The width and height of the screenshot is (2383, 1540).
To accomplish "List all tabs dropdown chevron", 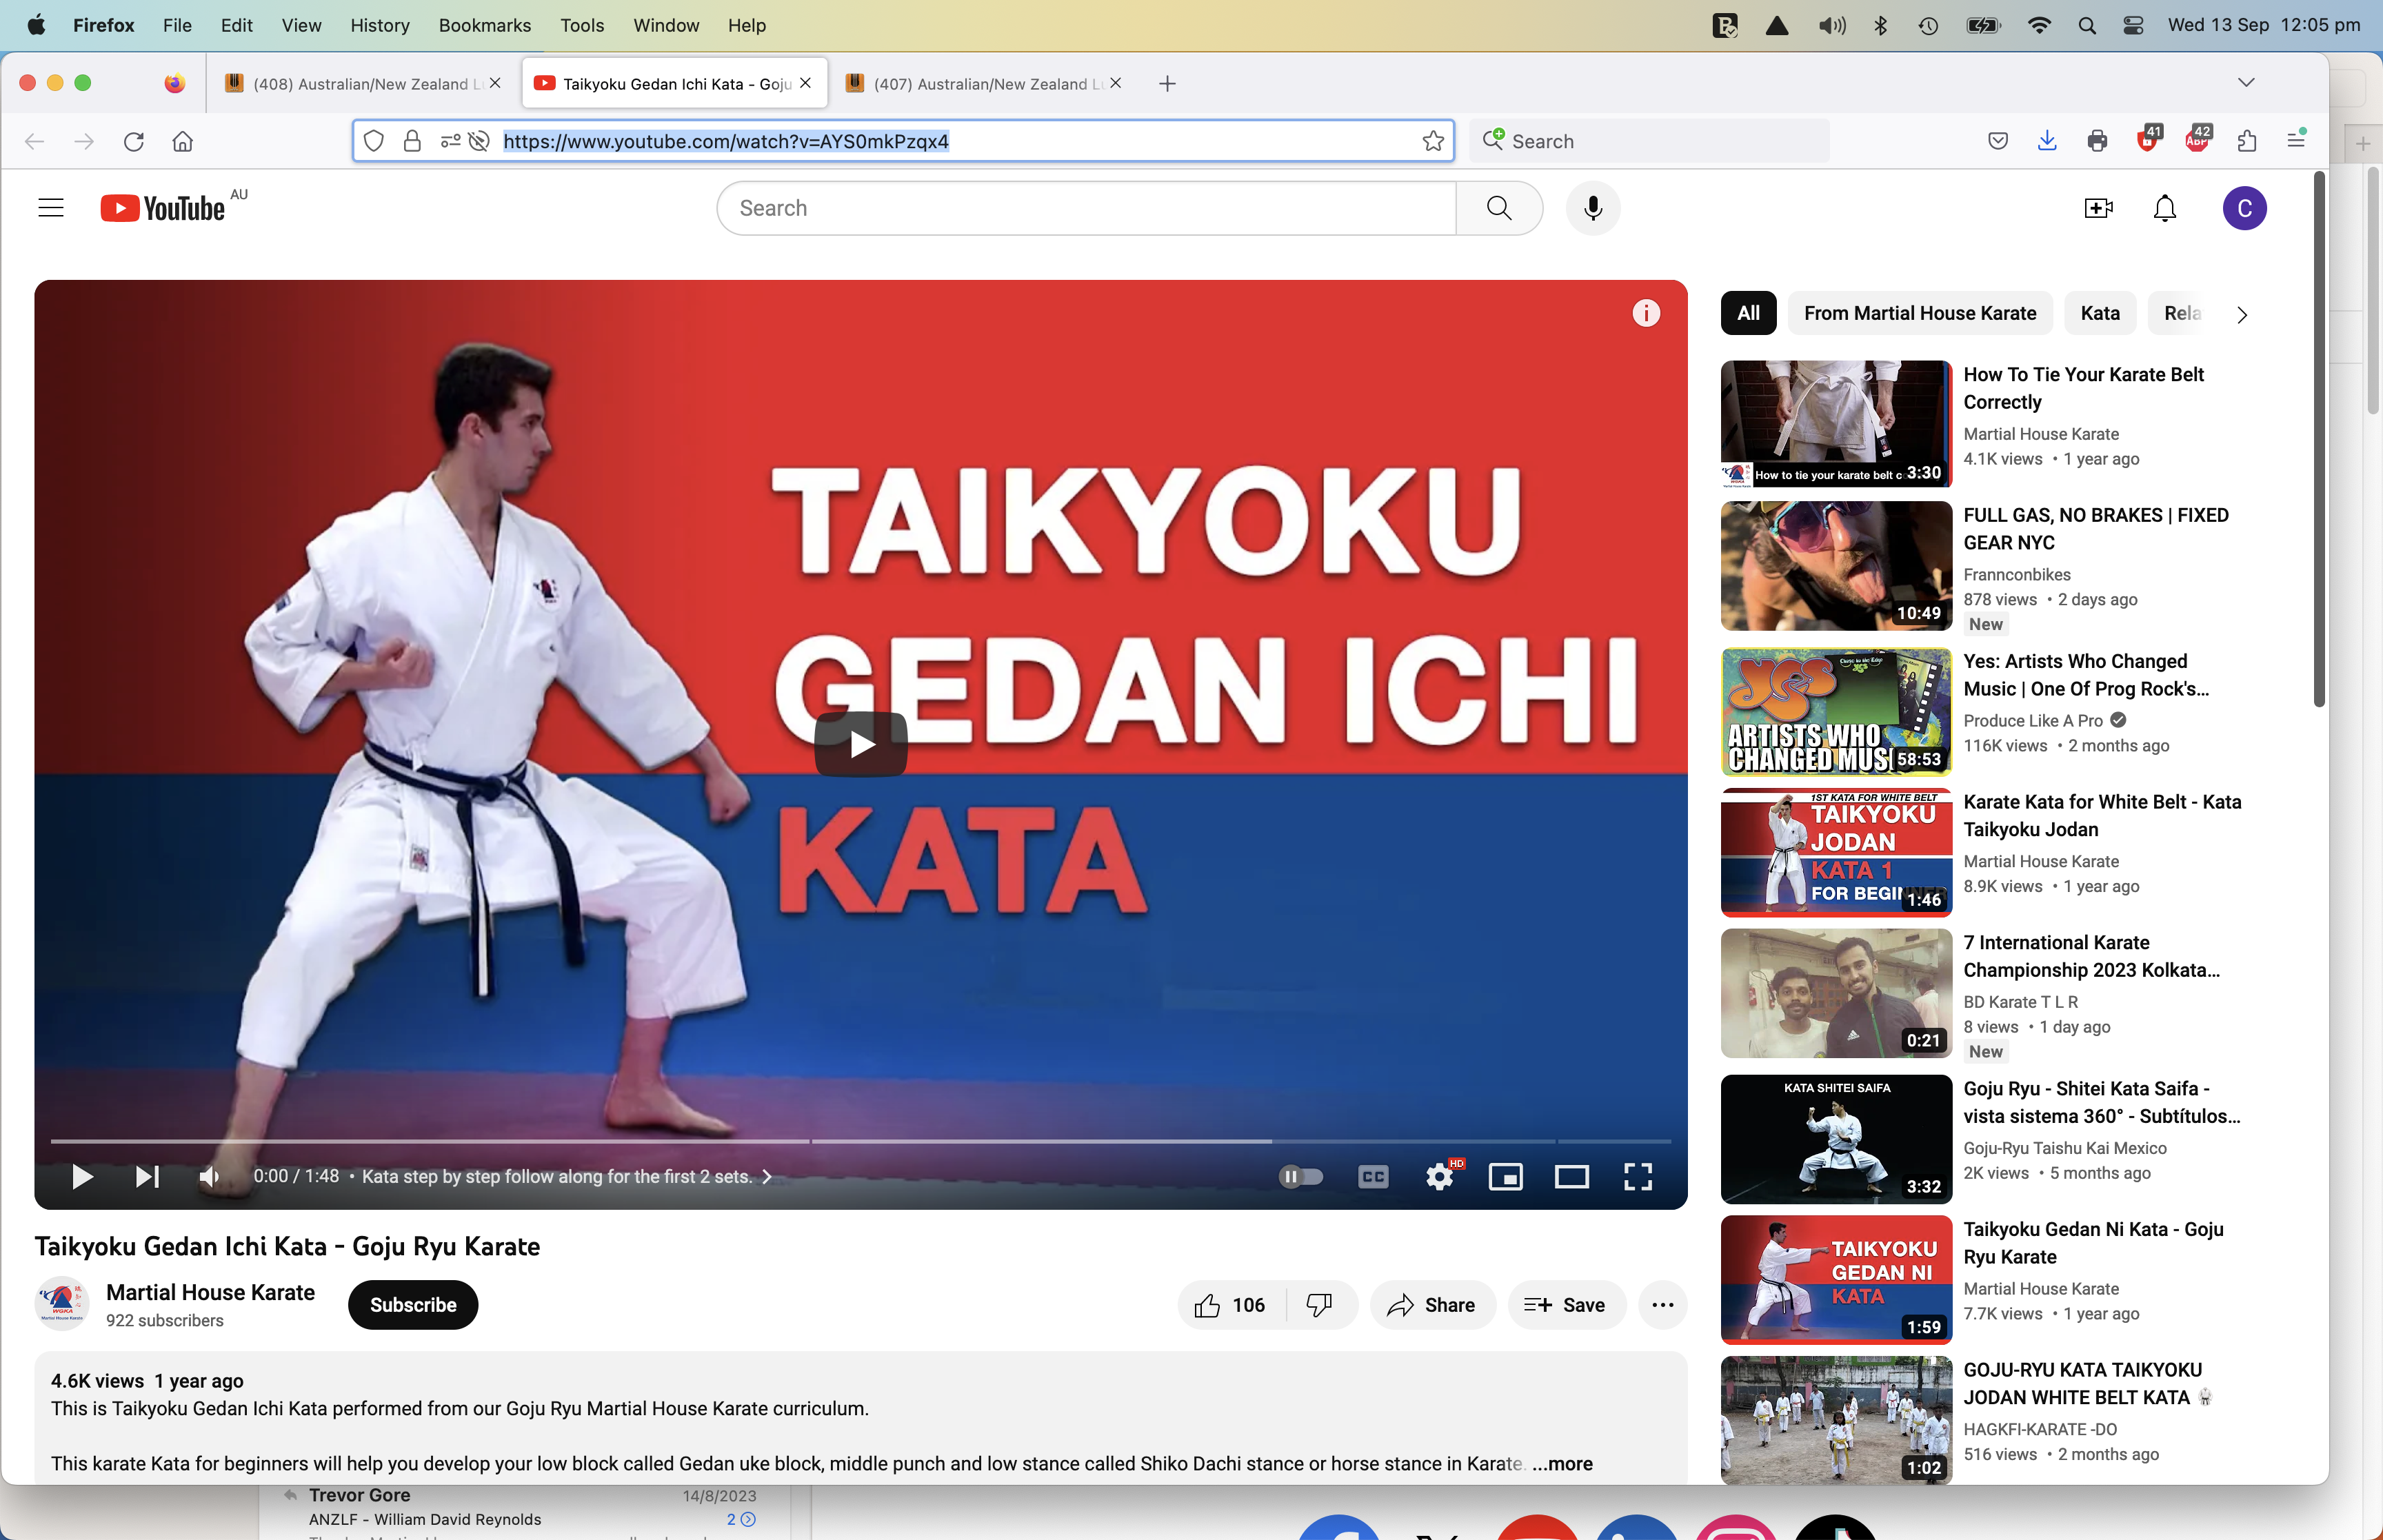I will pyautogui.click(x=2246, y=83).
